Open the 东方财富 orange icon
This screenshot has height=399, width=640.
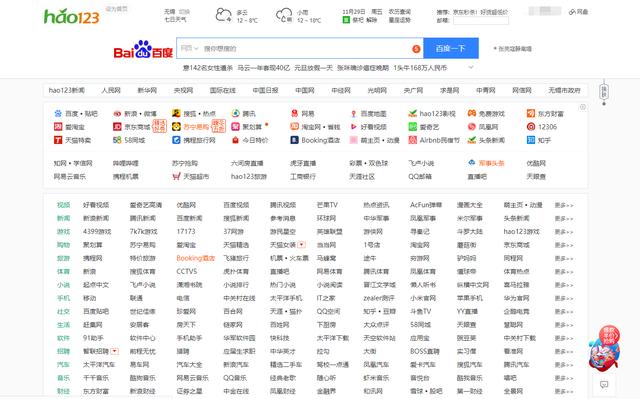tap(531, 113)
